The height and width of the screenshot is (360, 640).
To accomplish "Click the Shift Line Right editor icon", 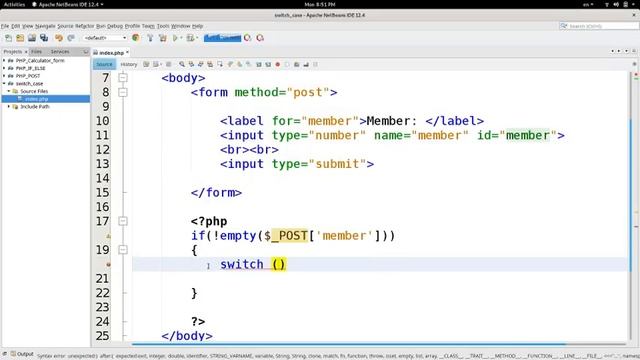I will click(x=268, y=64).
